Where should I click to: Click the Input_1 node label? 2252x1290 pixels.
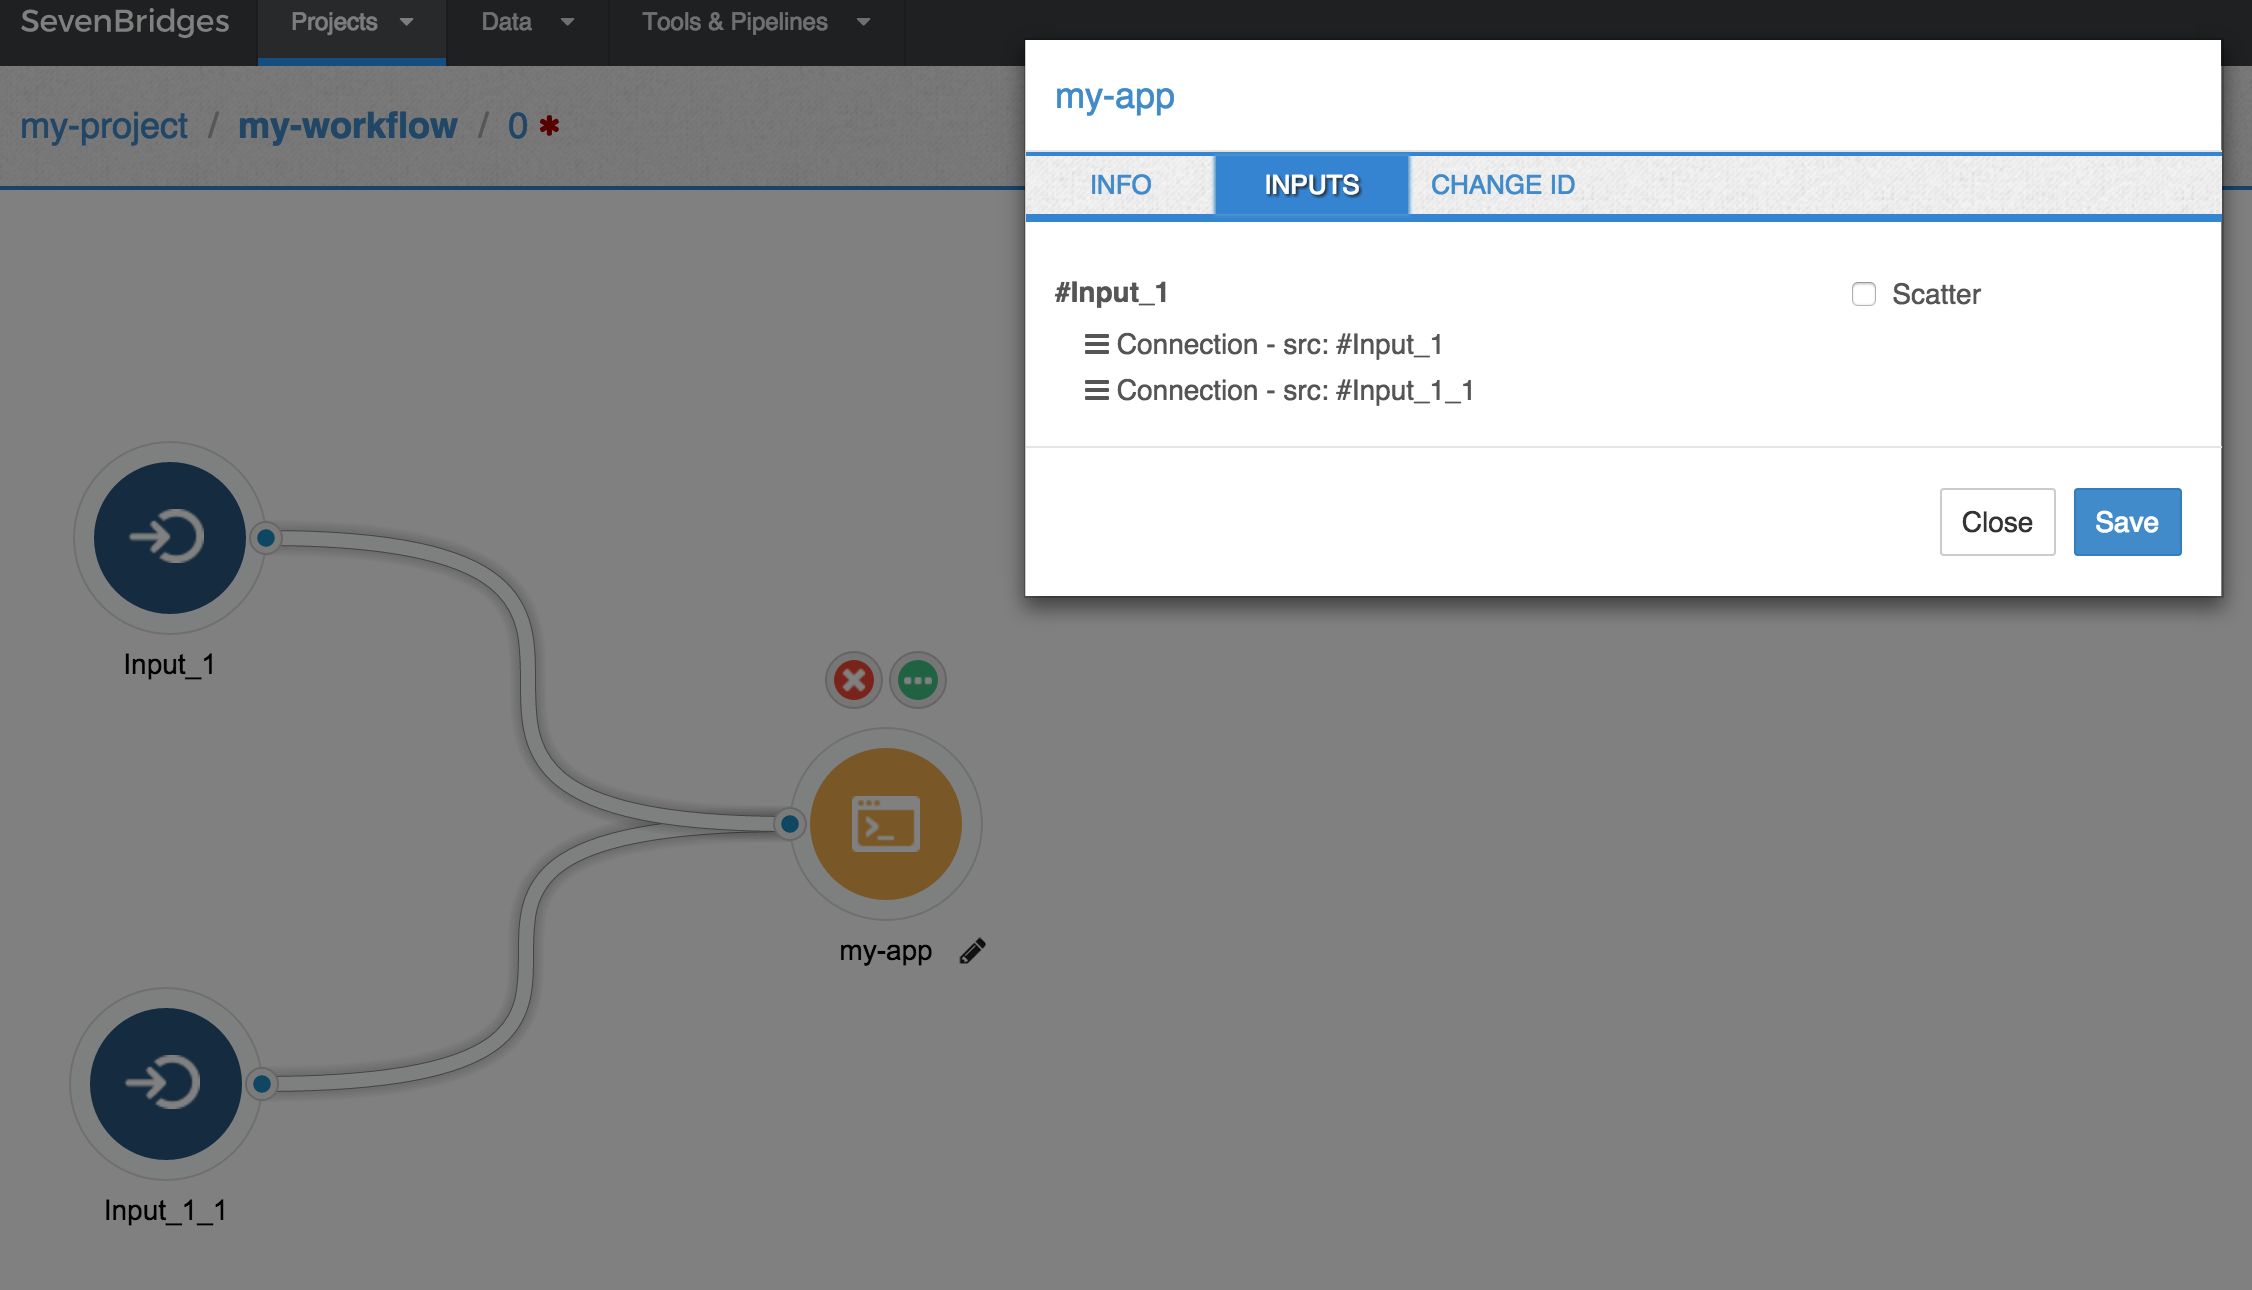[169, 665]
